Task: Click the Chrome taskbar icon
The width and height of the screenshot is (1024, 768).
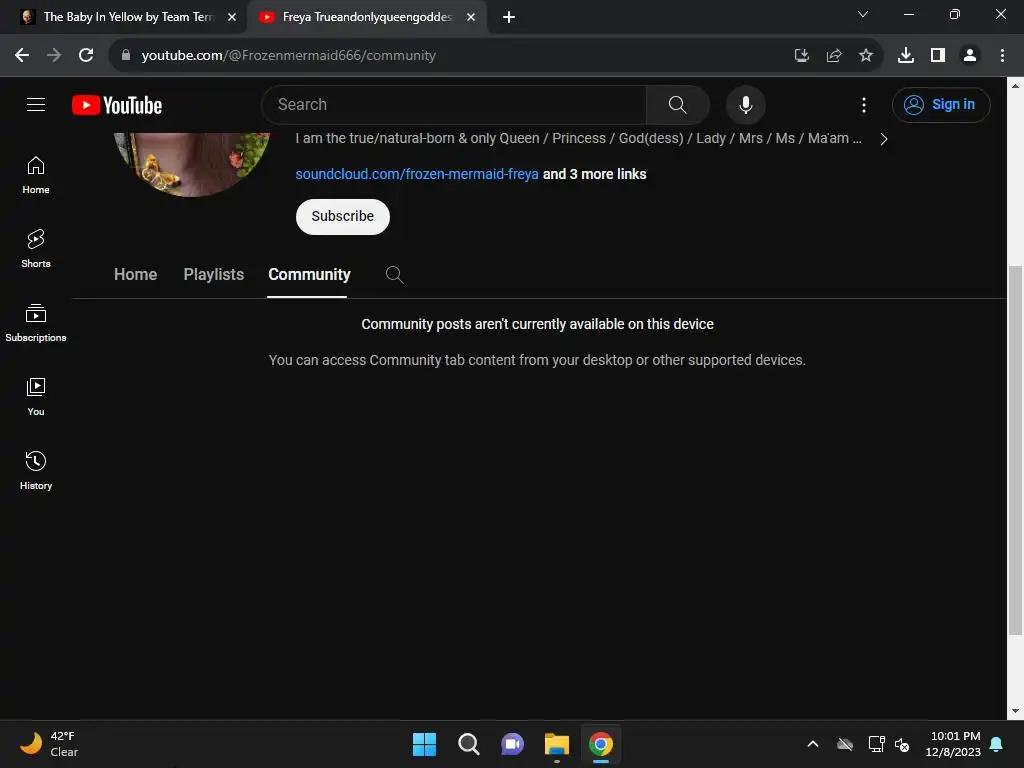Action: tap(601, 744)
